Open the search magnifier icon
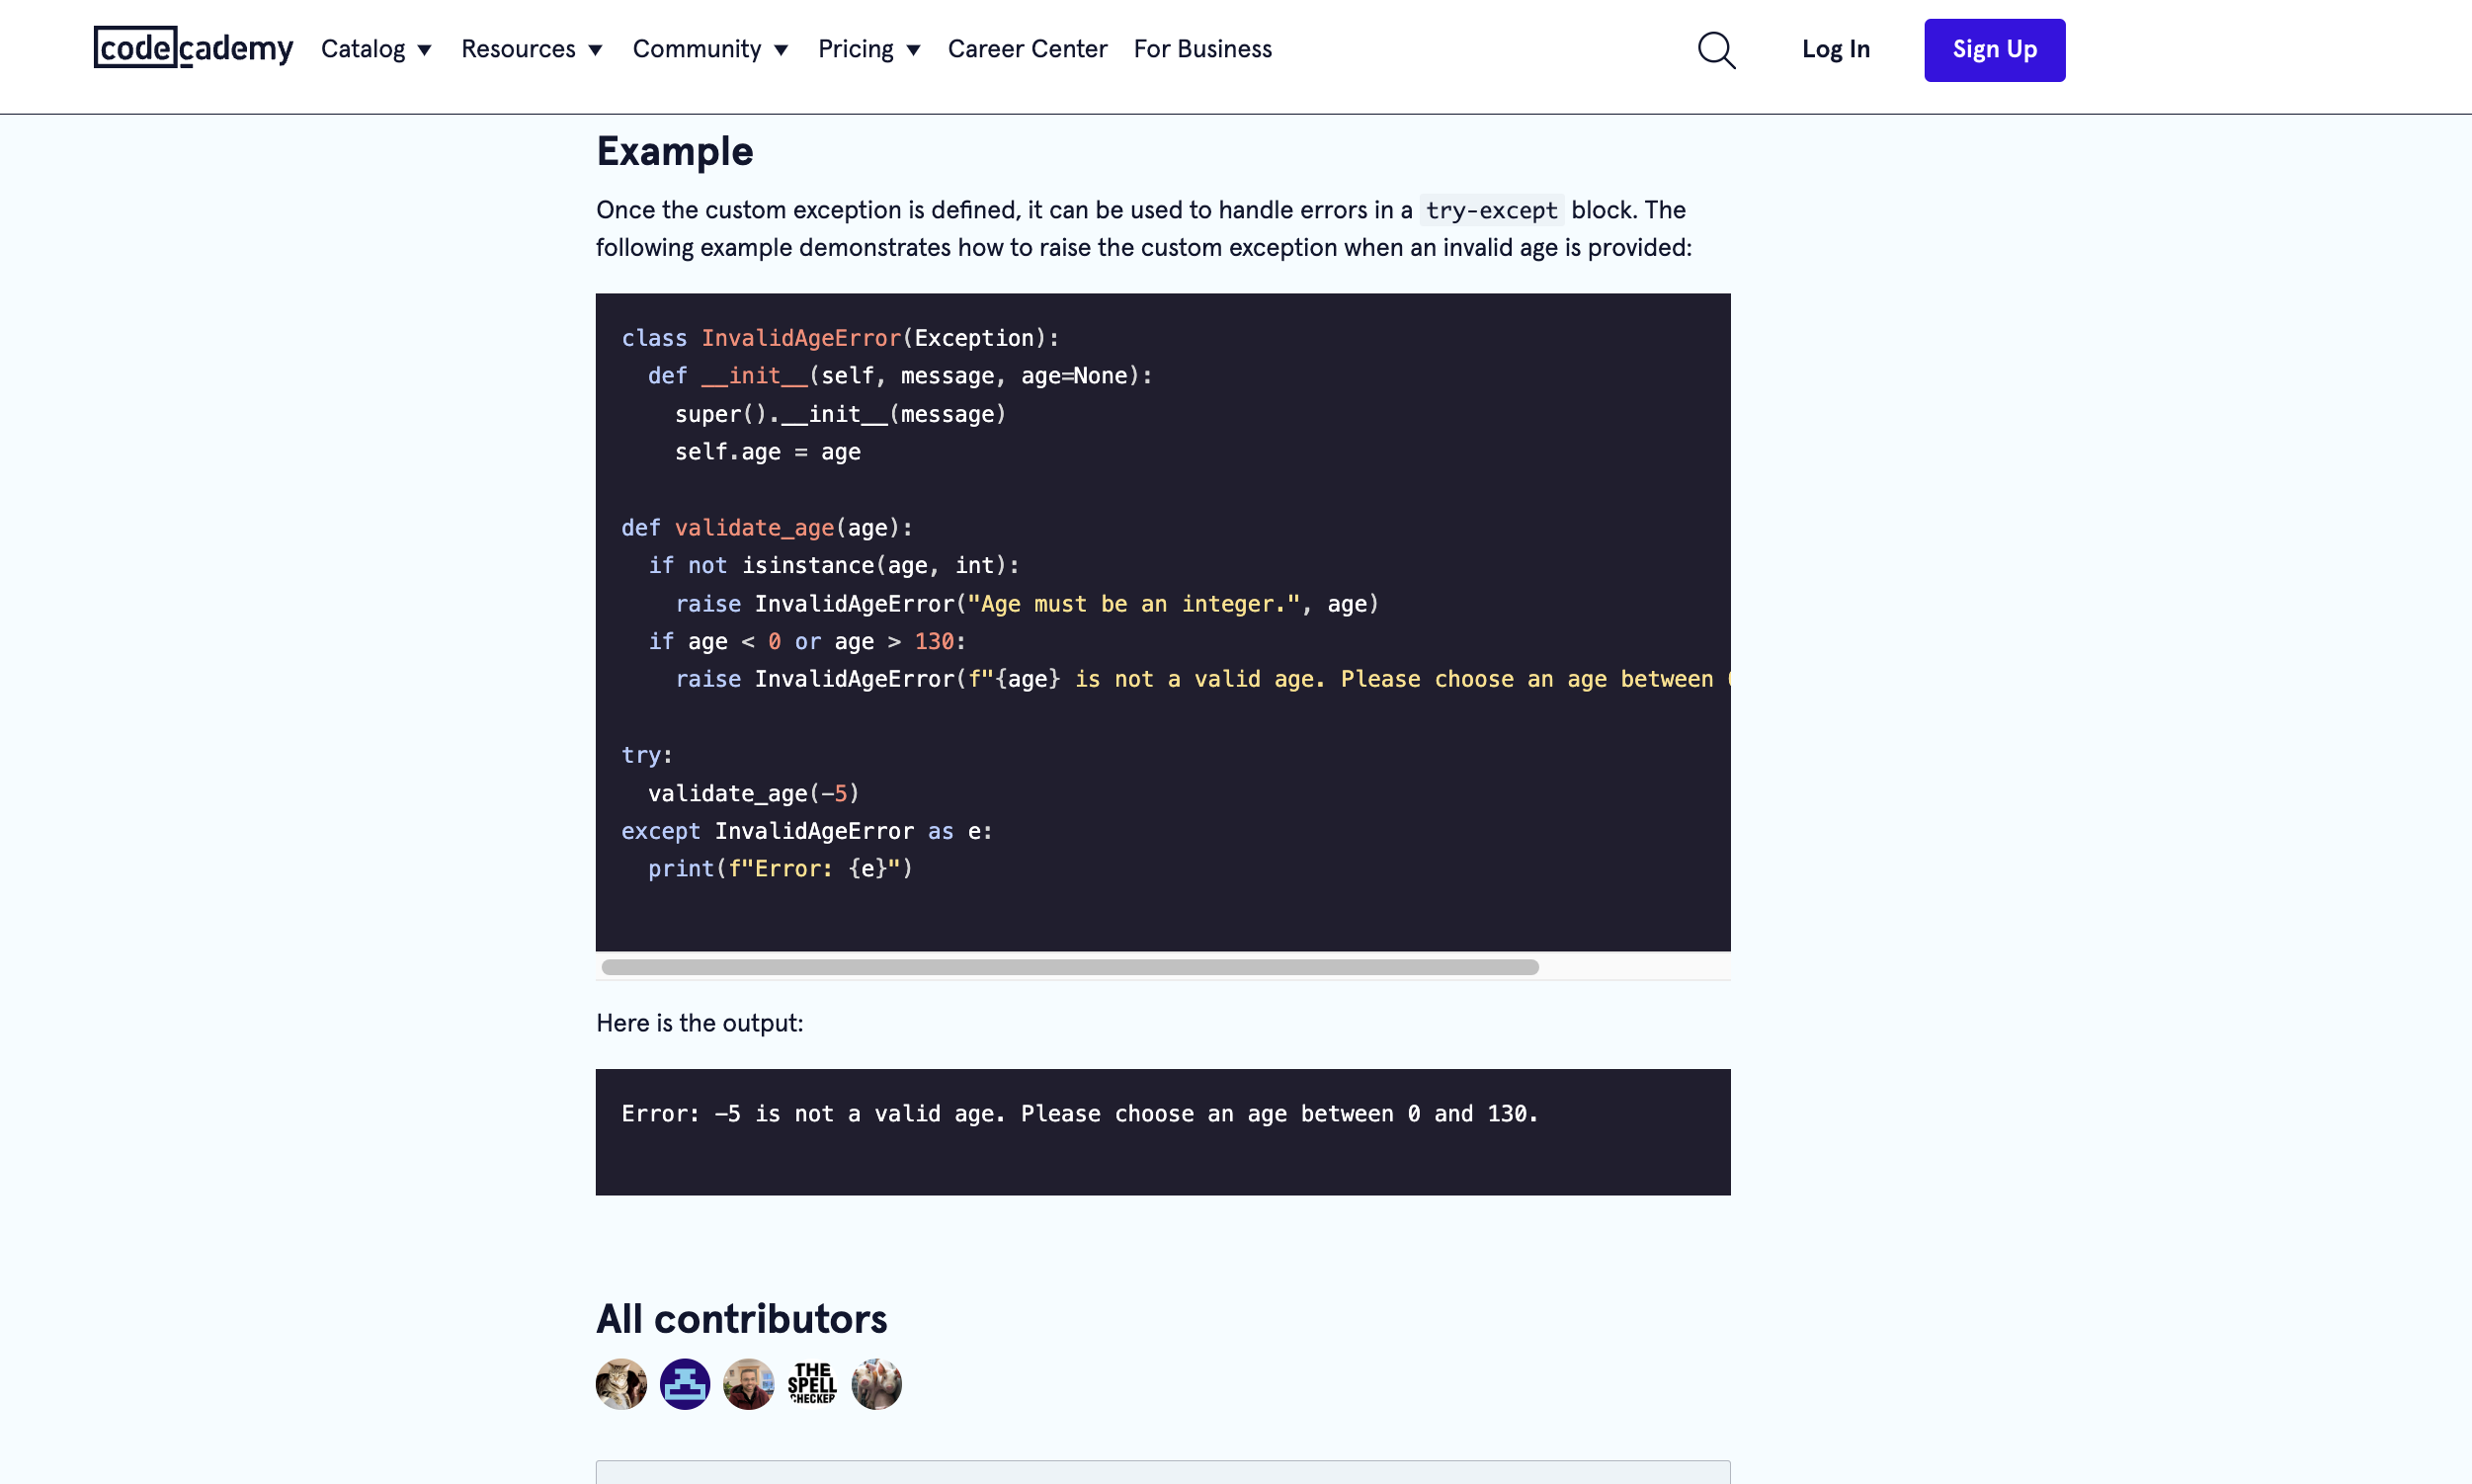This screenshot has width=2472, height=1484. point(1716,50)
